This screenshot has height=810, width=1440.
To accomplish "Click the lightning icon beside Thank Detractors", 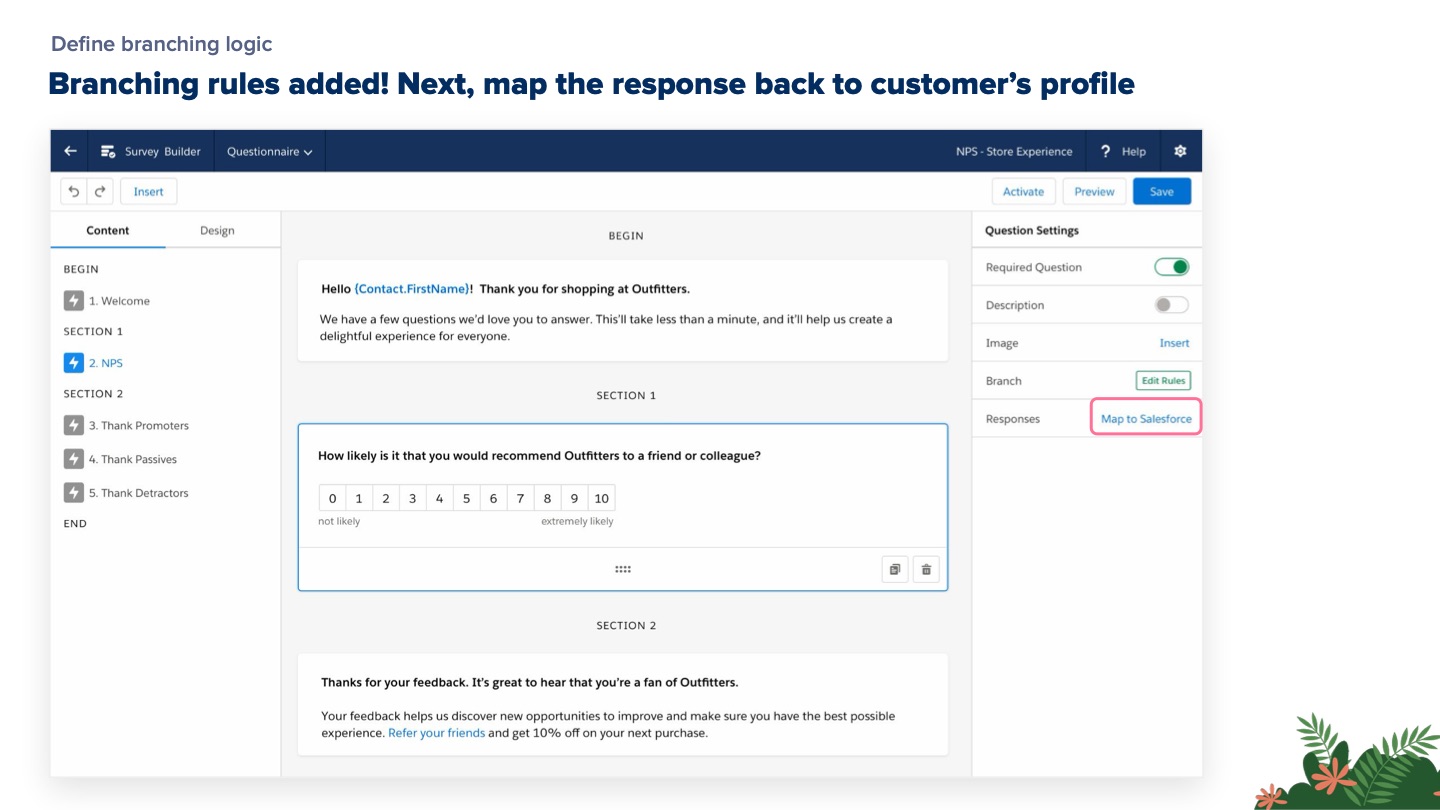I will (73, 493).
